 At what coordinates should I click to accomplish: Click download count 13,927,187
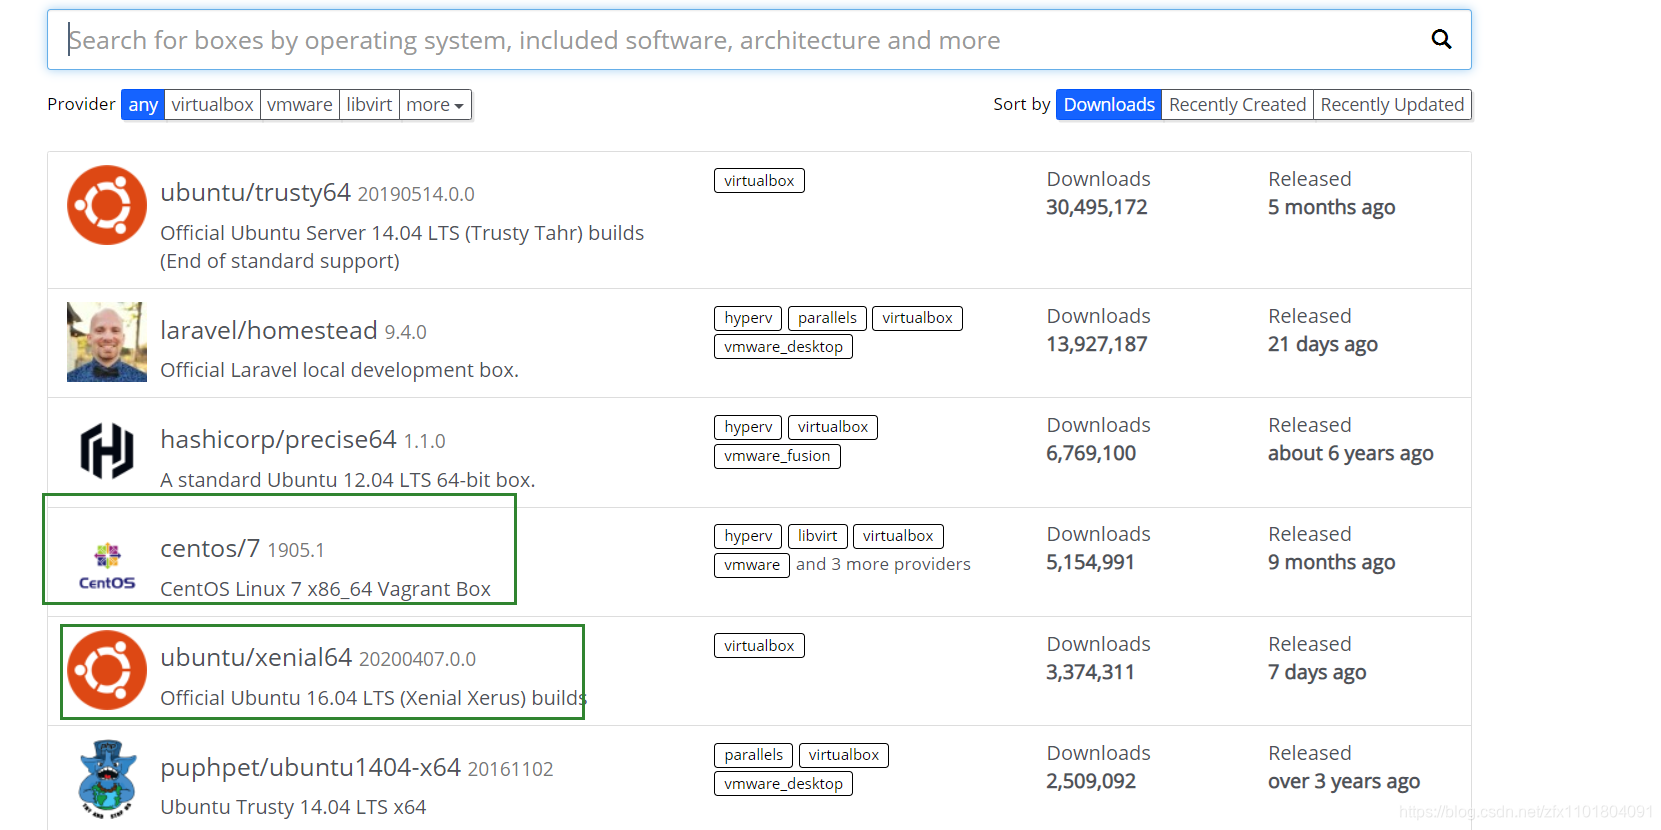pyautogui.click(x=1097, y=344)
